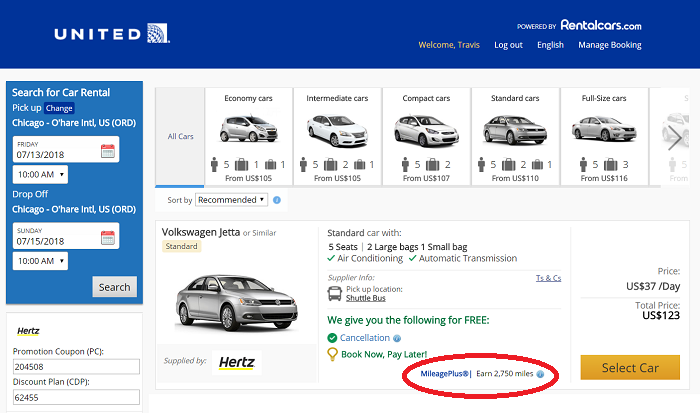
Task: Click the drop-off date field 07/15/2018
Action: pos(66,236)
